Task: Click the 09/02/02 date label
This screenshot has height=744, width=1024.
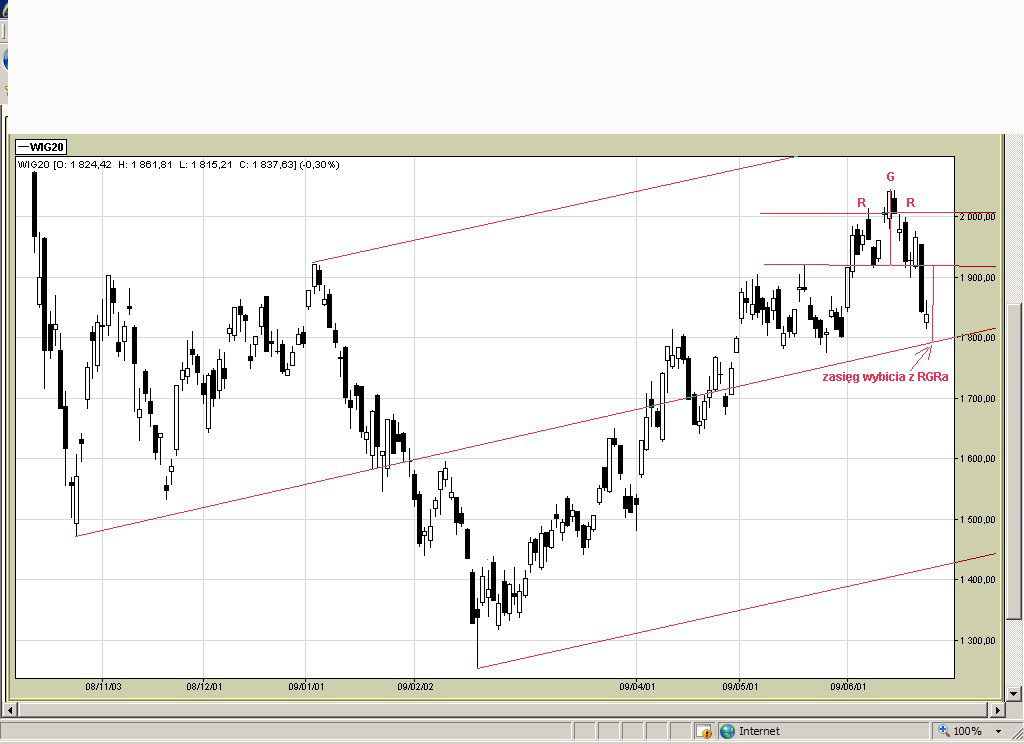Action: point(415,687)
